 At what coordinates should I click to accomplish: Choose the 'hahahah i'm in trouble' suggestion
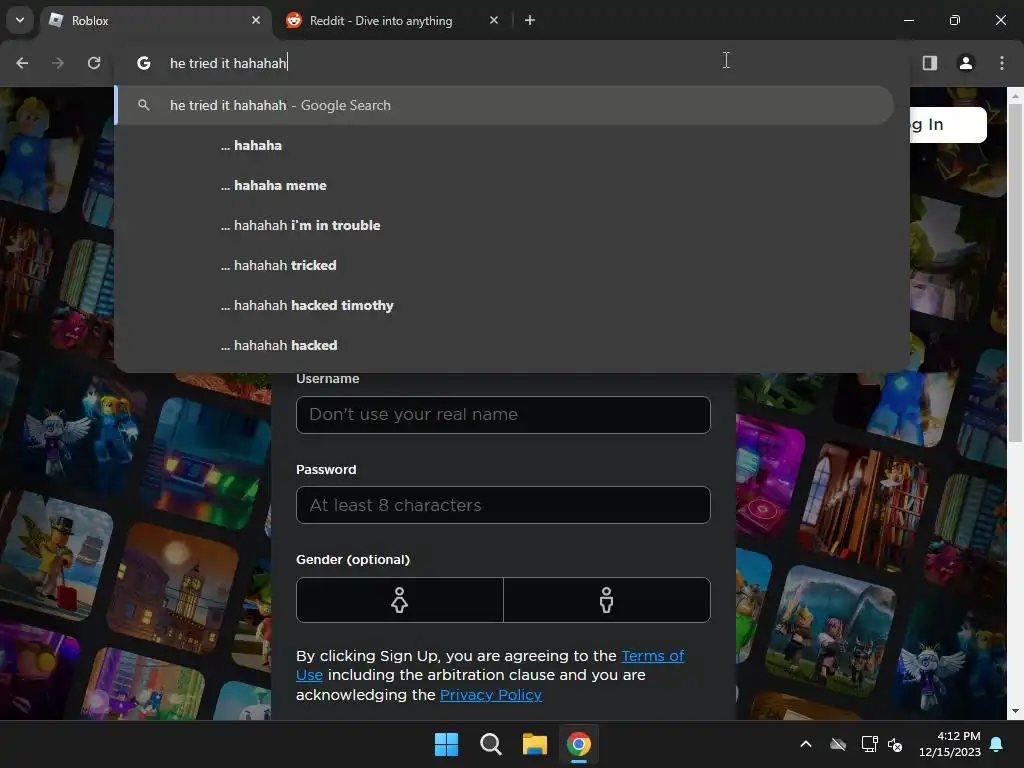[504, 225]
